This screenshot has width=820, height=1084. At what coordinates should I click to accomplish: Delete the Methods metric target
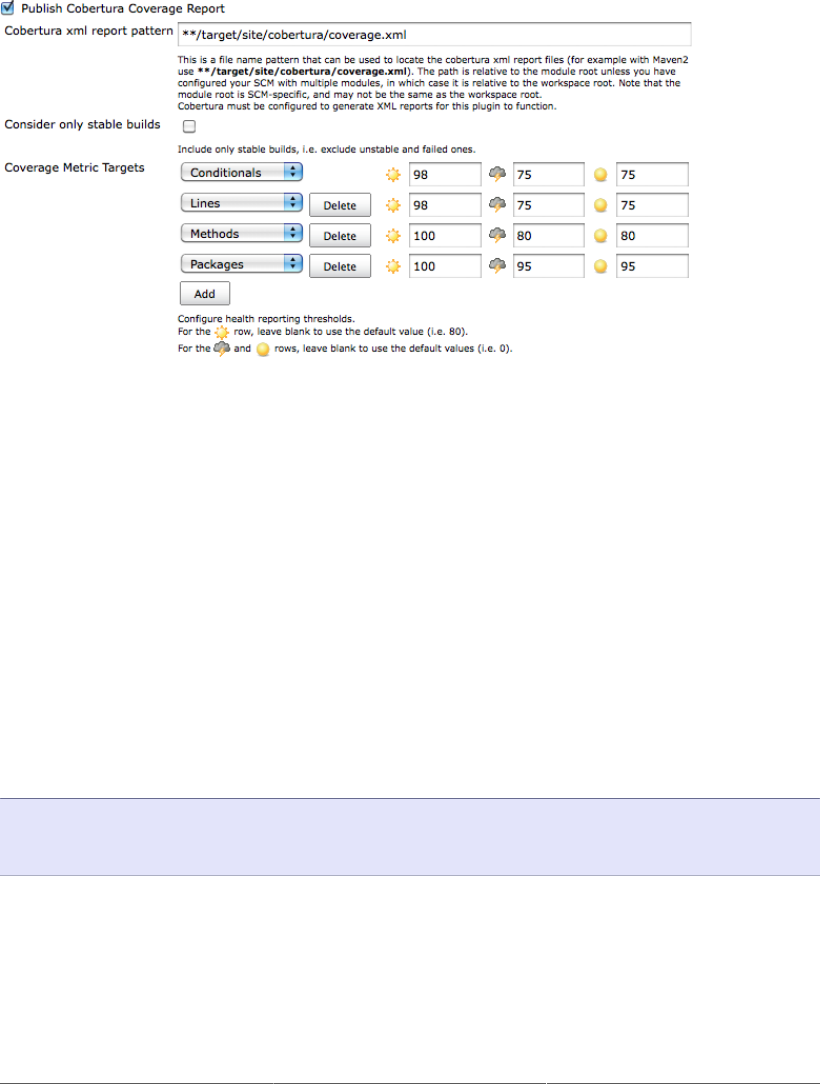[339, 236]
